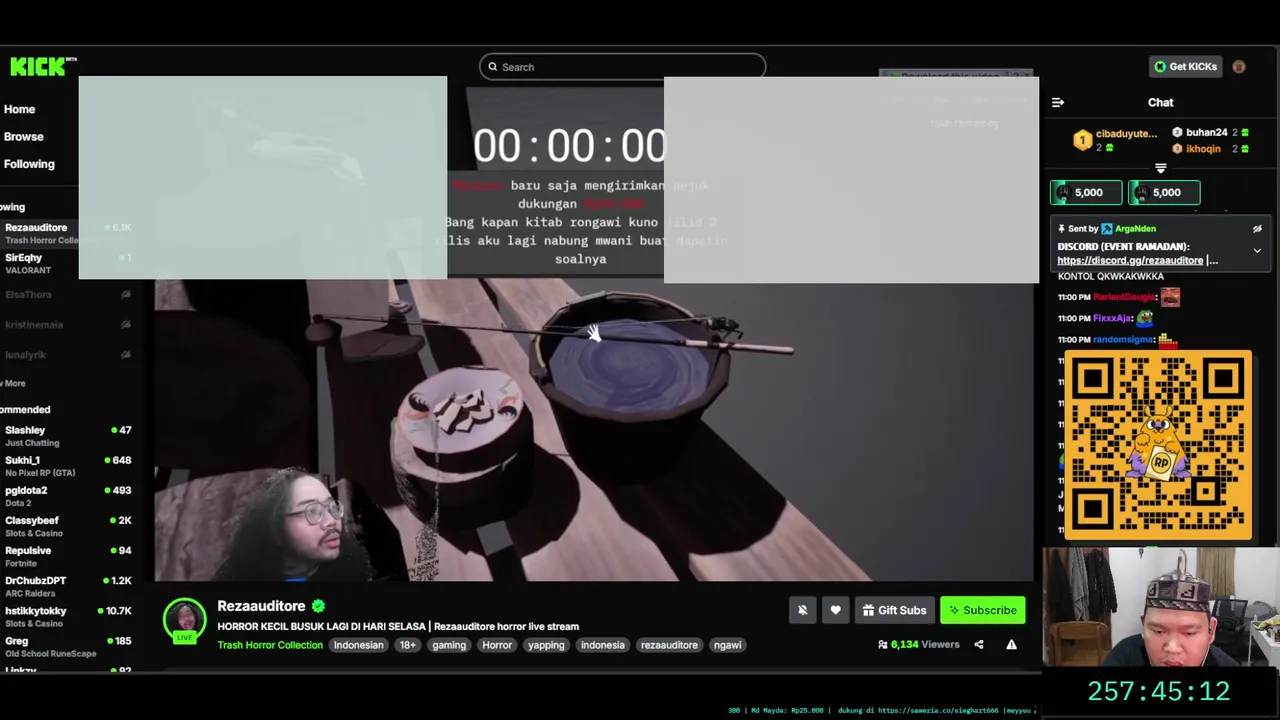1280x720 pixels.
Task: Expand Show More in the following list
Action: [x=13, y=383]
